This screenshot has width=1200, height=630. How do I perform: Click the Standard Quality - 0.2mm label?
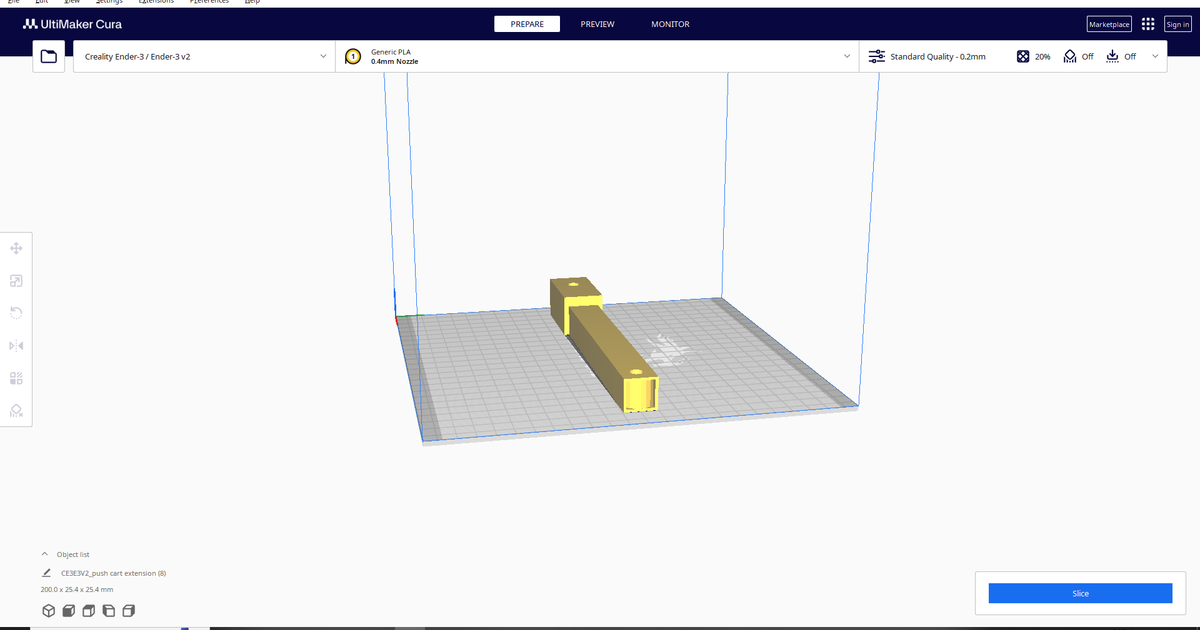pyautogui.click(x=938, y=57)
